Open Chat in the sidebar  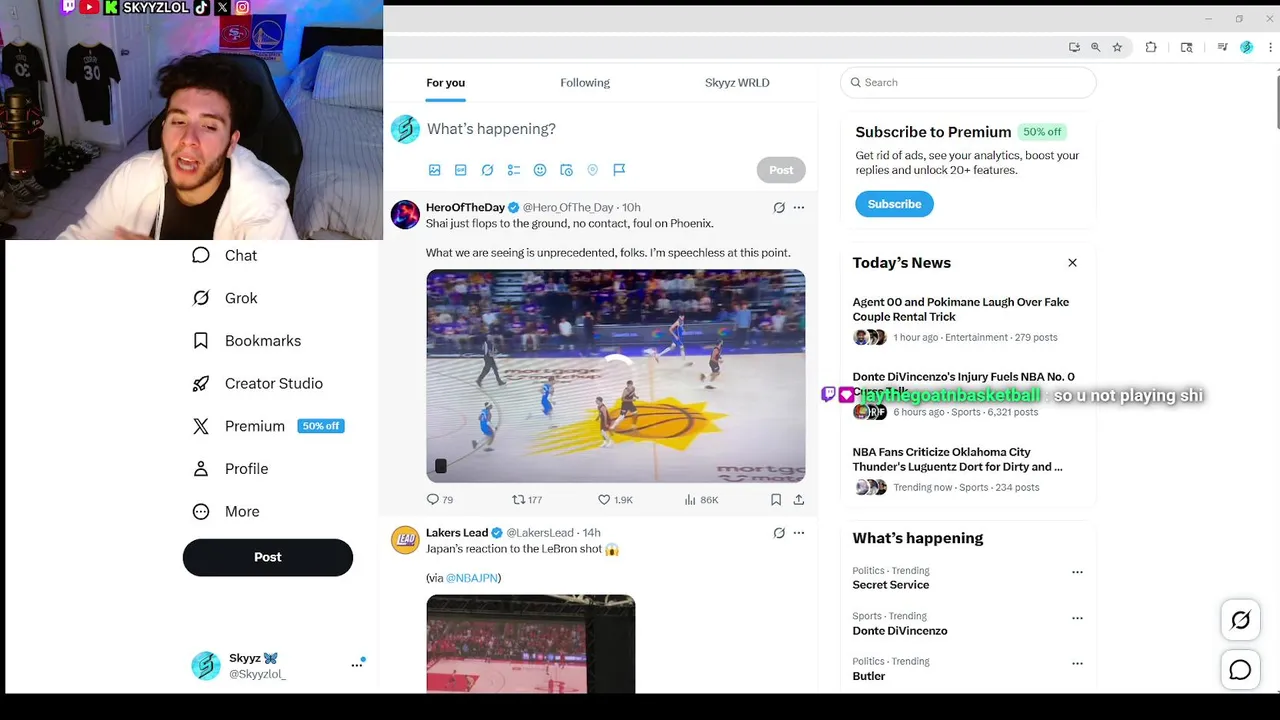click(225, 255)
